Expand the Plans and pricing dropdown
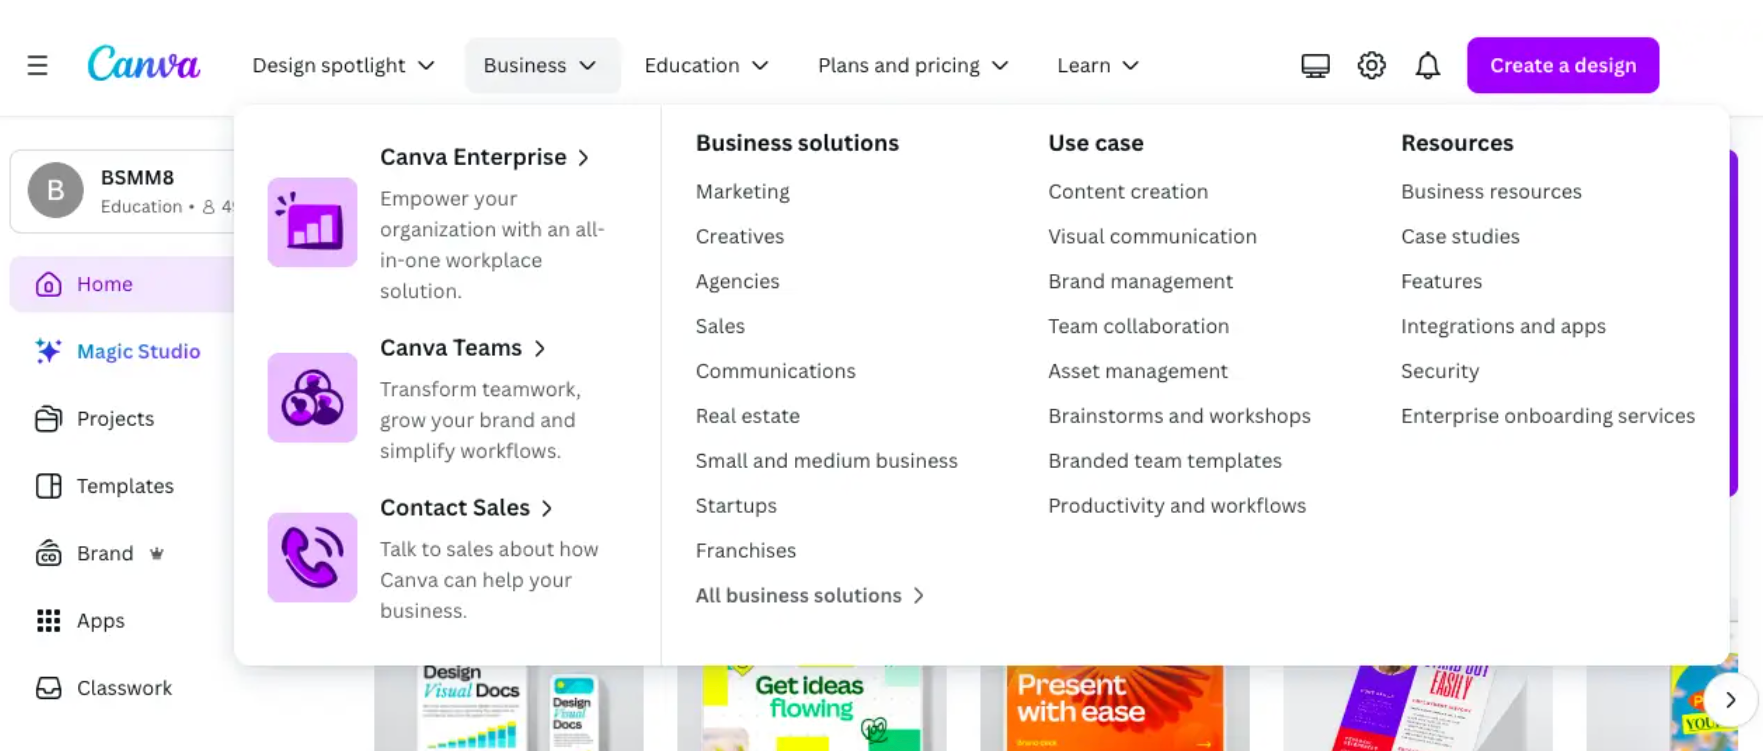1763x751 pixels. click(x=913, y=65)
